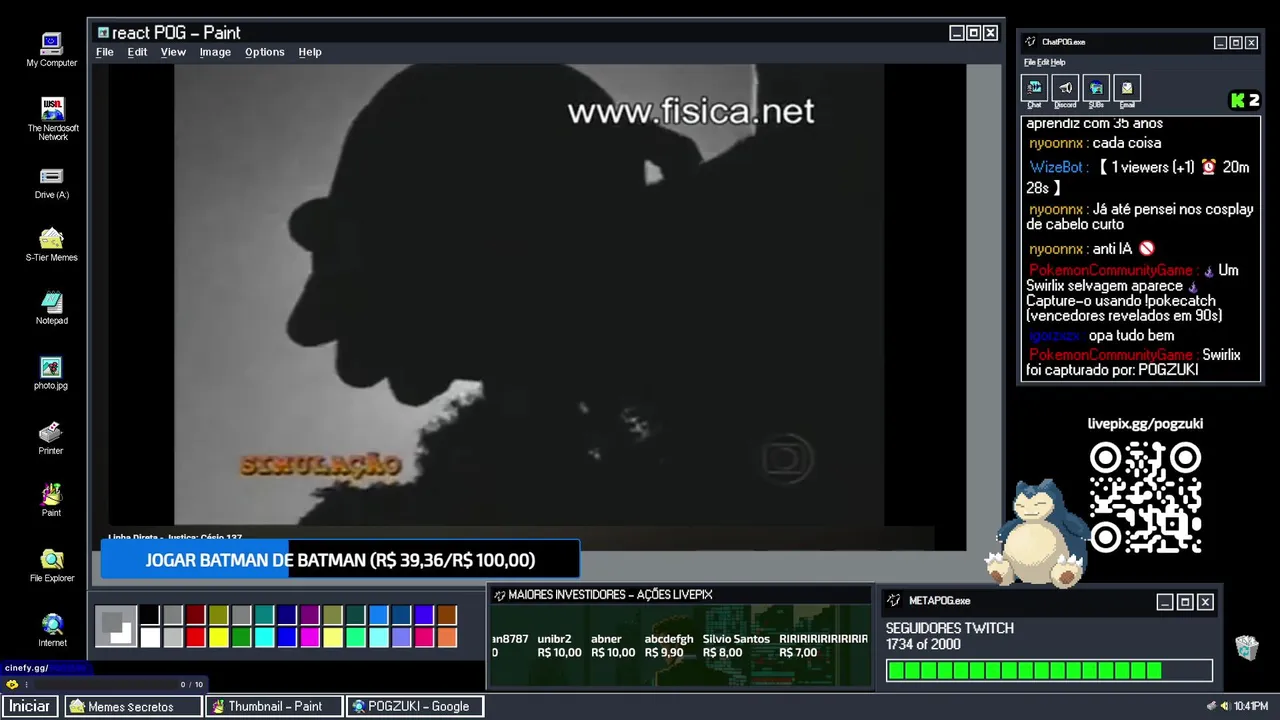Click the react POG Paint title bar icon
This screenshot has height=720, width=1280.
tap(103, 33)
